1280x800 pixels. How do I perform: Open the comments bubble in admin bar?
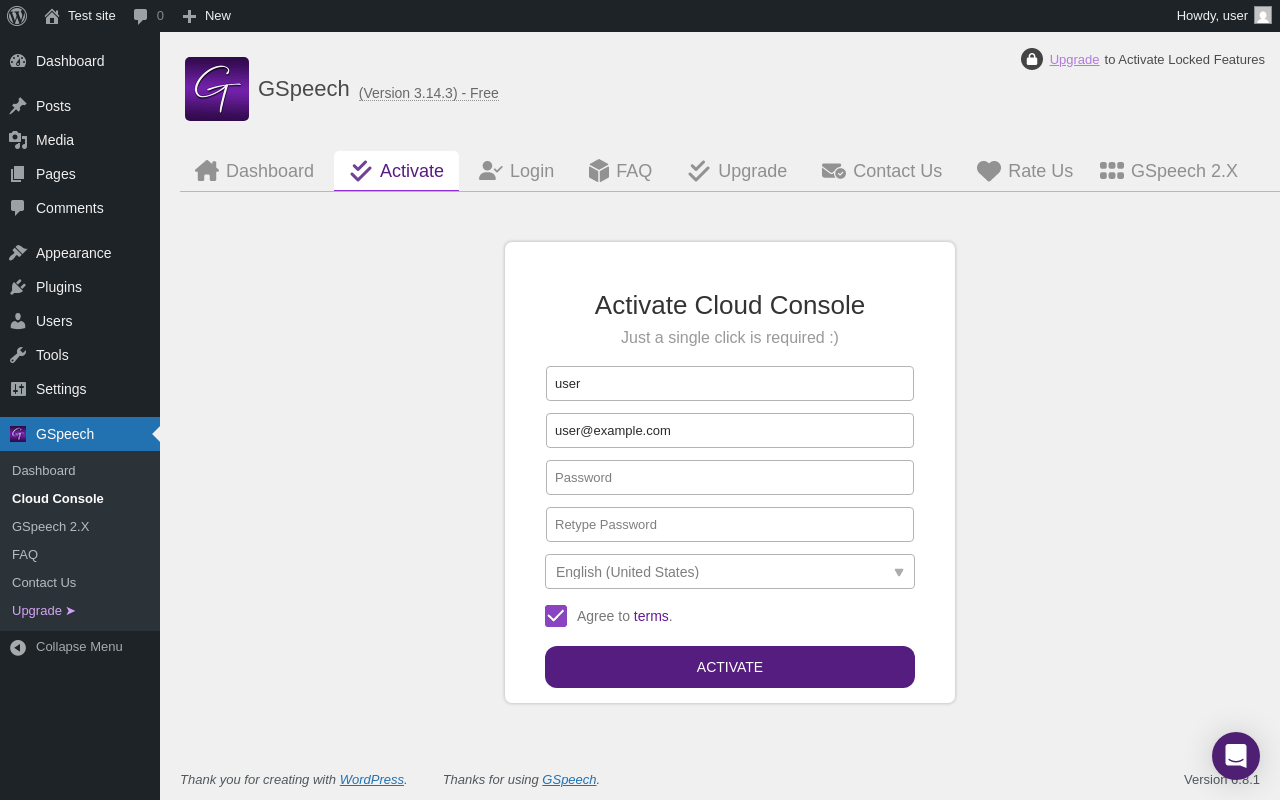click(x=148, y=16)
